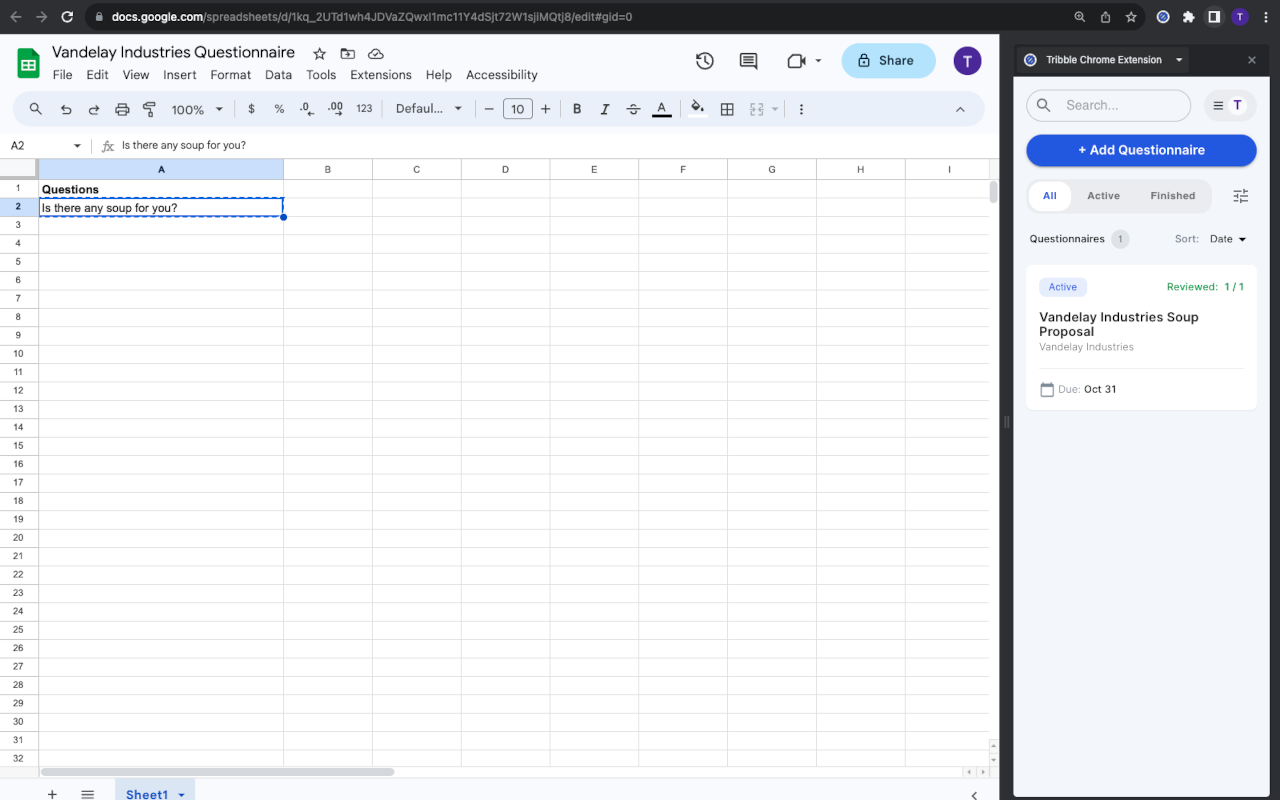Select column B header
This screenshot has height=800, width=1280.
(x=327, y=170)
